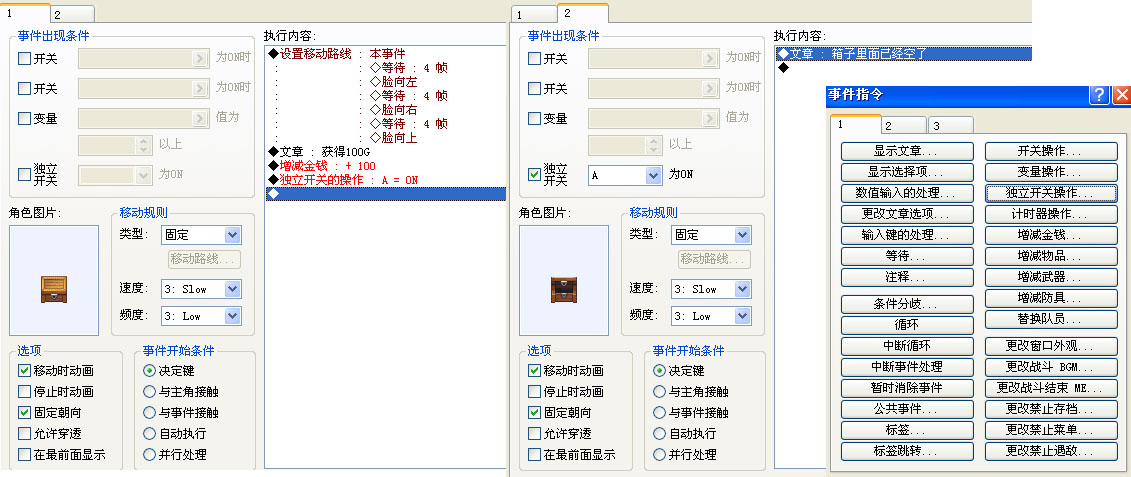Choose the 公共事件... command
1131x477 pixels.
(907, 409)
